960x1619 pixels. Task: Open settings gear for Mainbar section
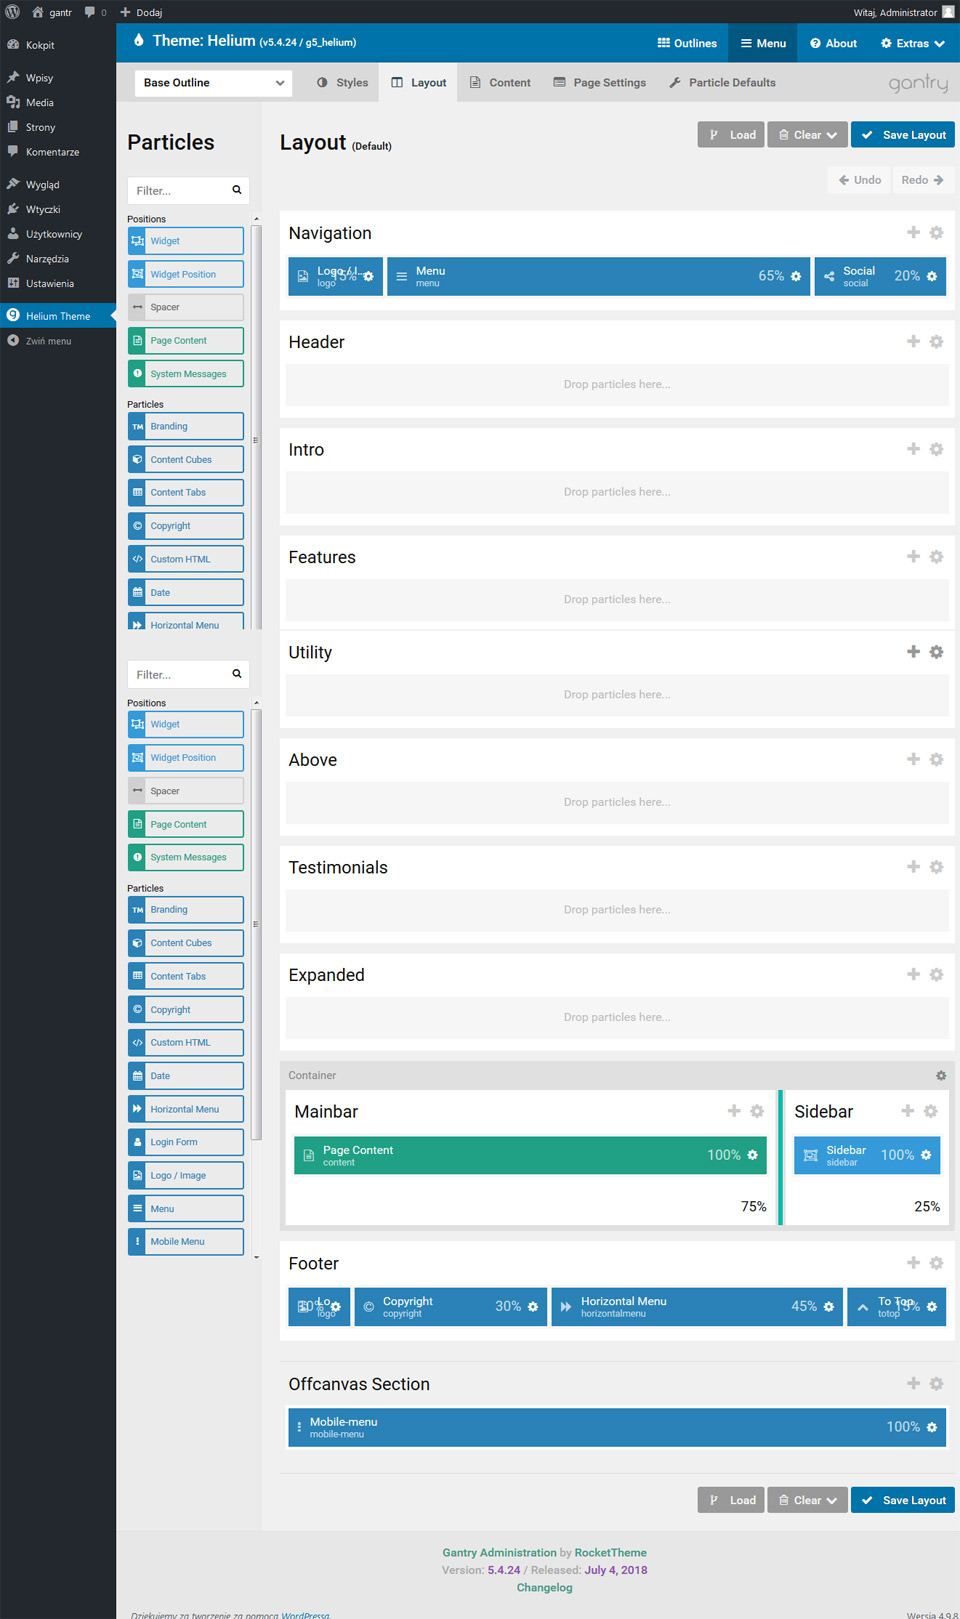(x=757, y=1112)
